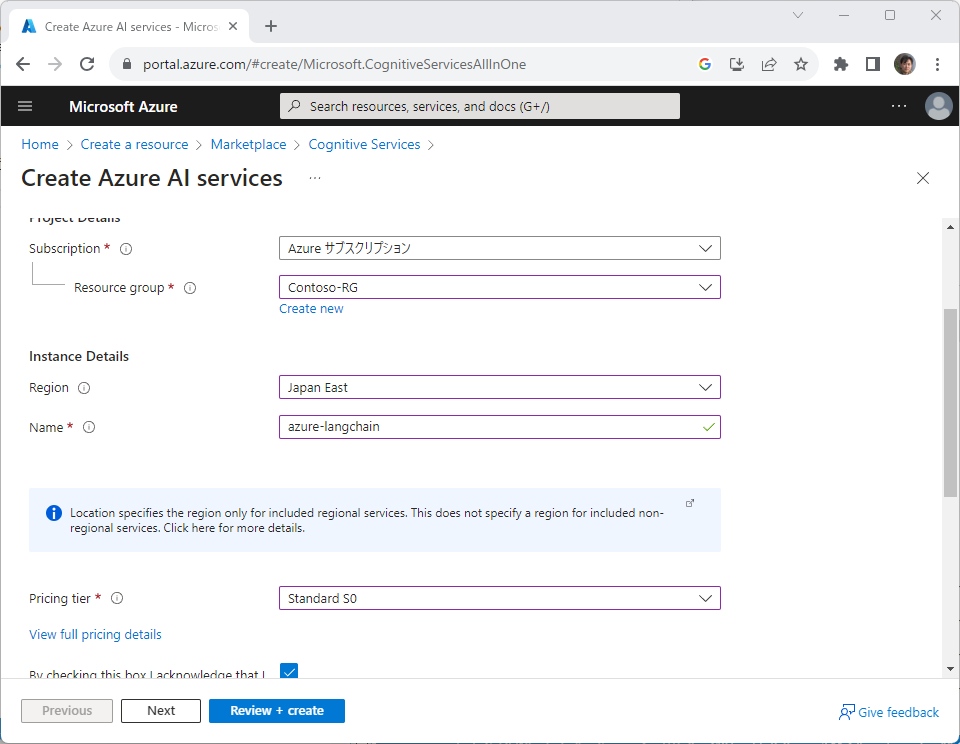The height and width of the screenshot is (744, 960).
Task: Show info tooltip for Subscription
Action: pos(126,249)
